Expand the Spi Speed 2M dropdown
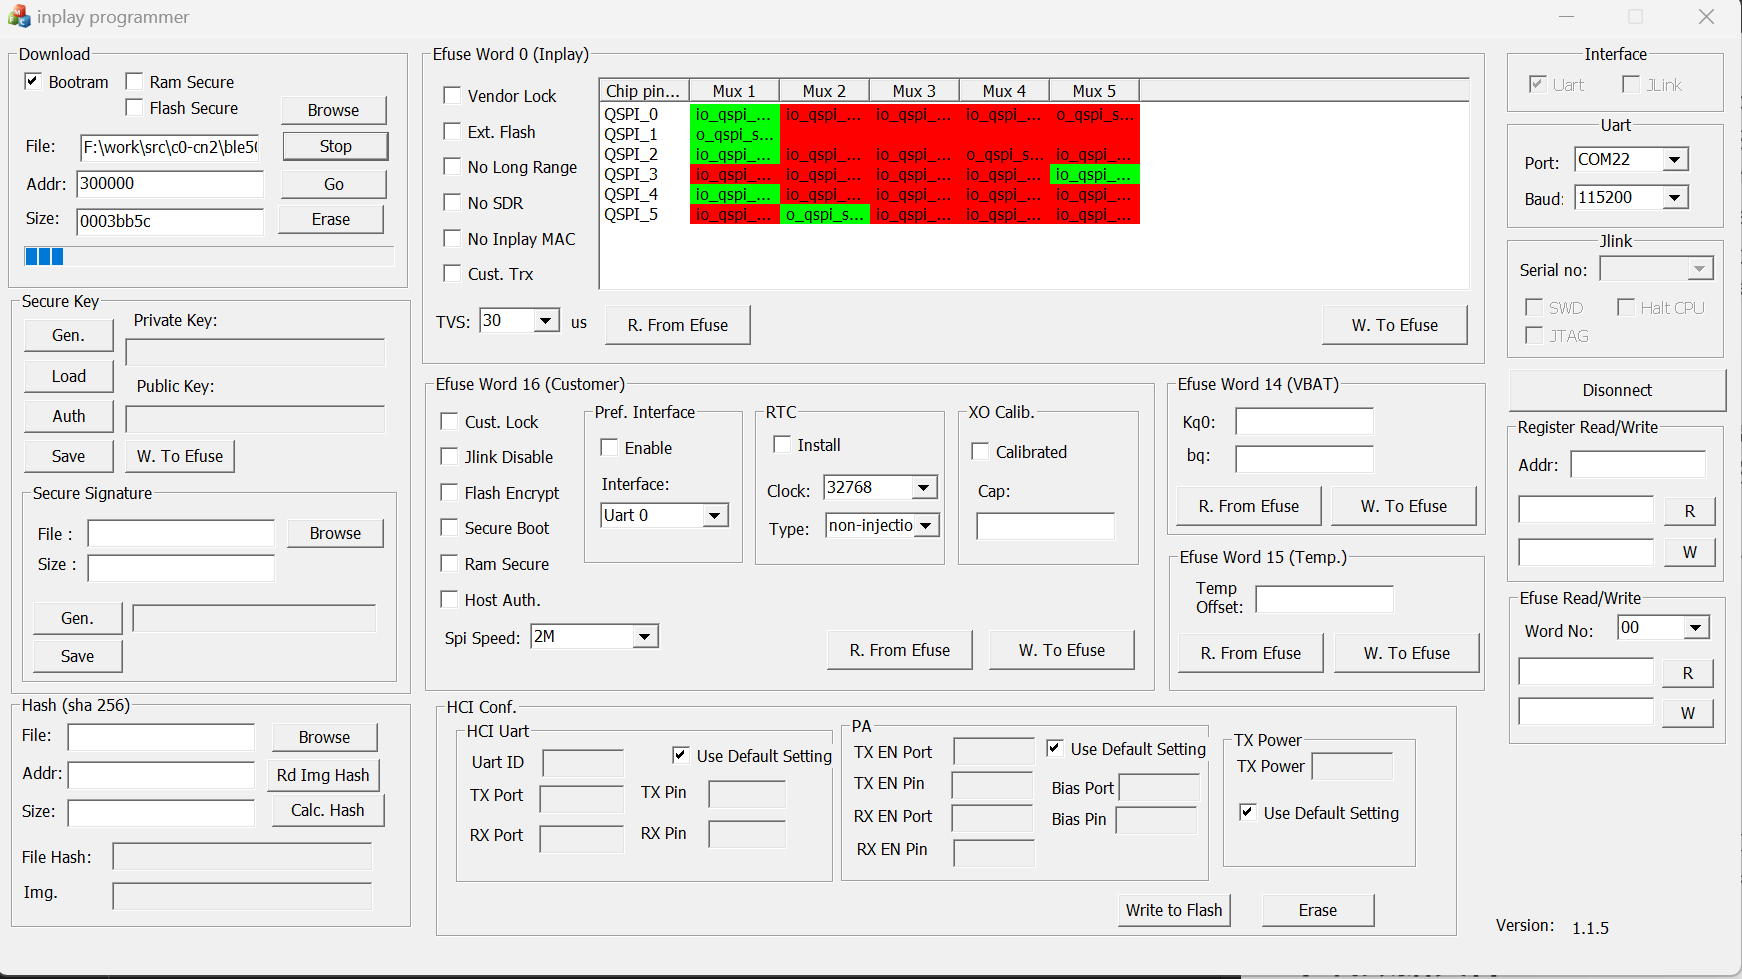The image size is (1742, 979). coord(645,637)
